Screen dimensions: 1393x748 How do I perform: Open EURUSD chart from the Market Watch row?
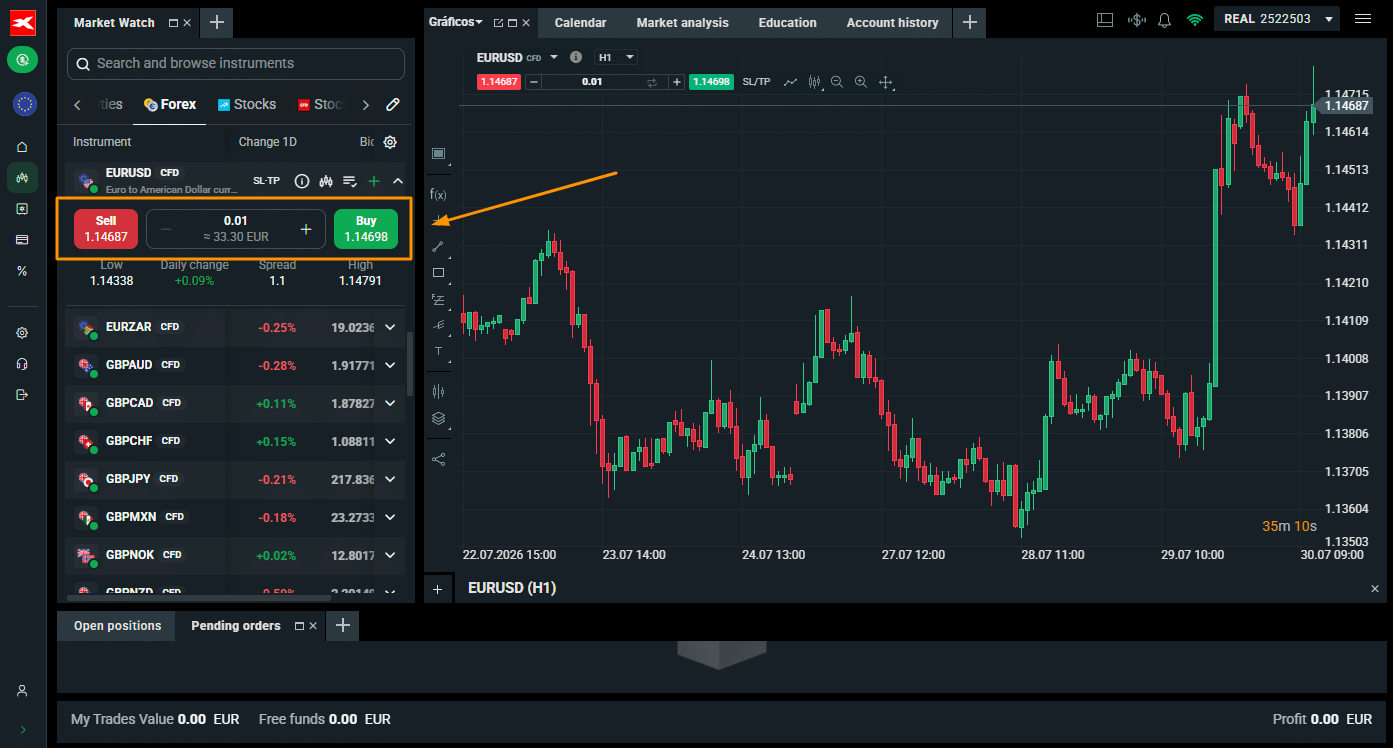tap(325, 181)
